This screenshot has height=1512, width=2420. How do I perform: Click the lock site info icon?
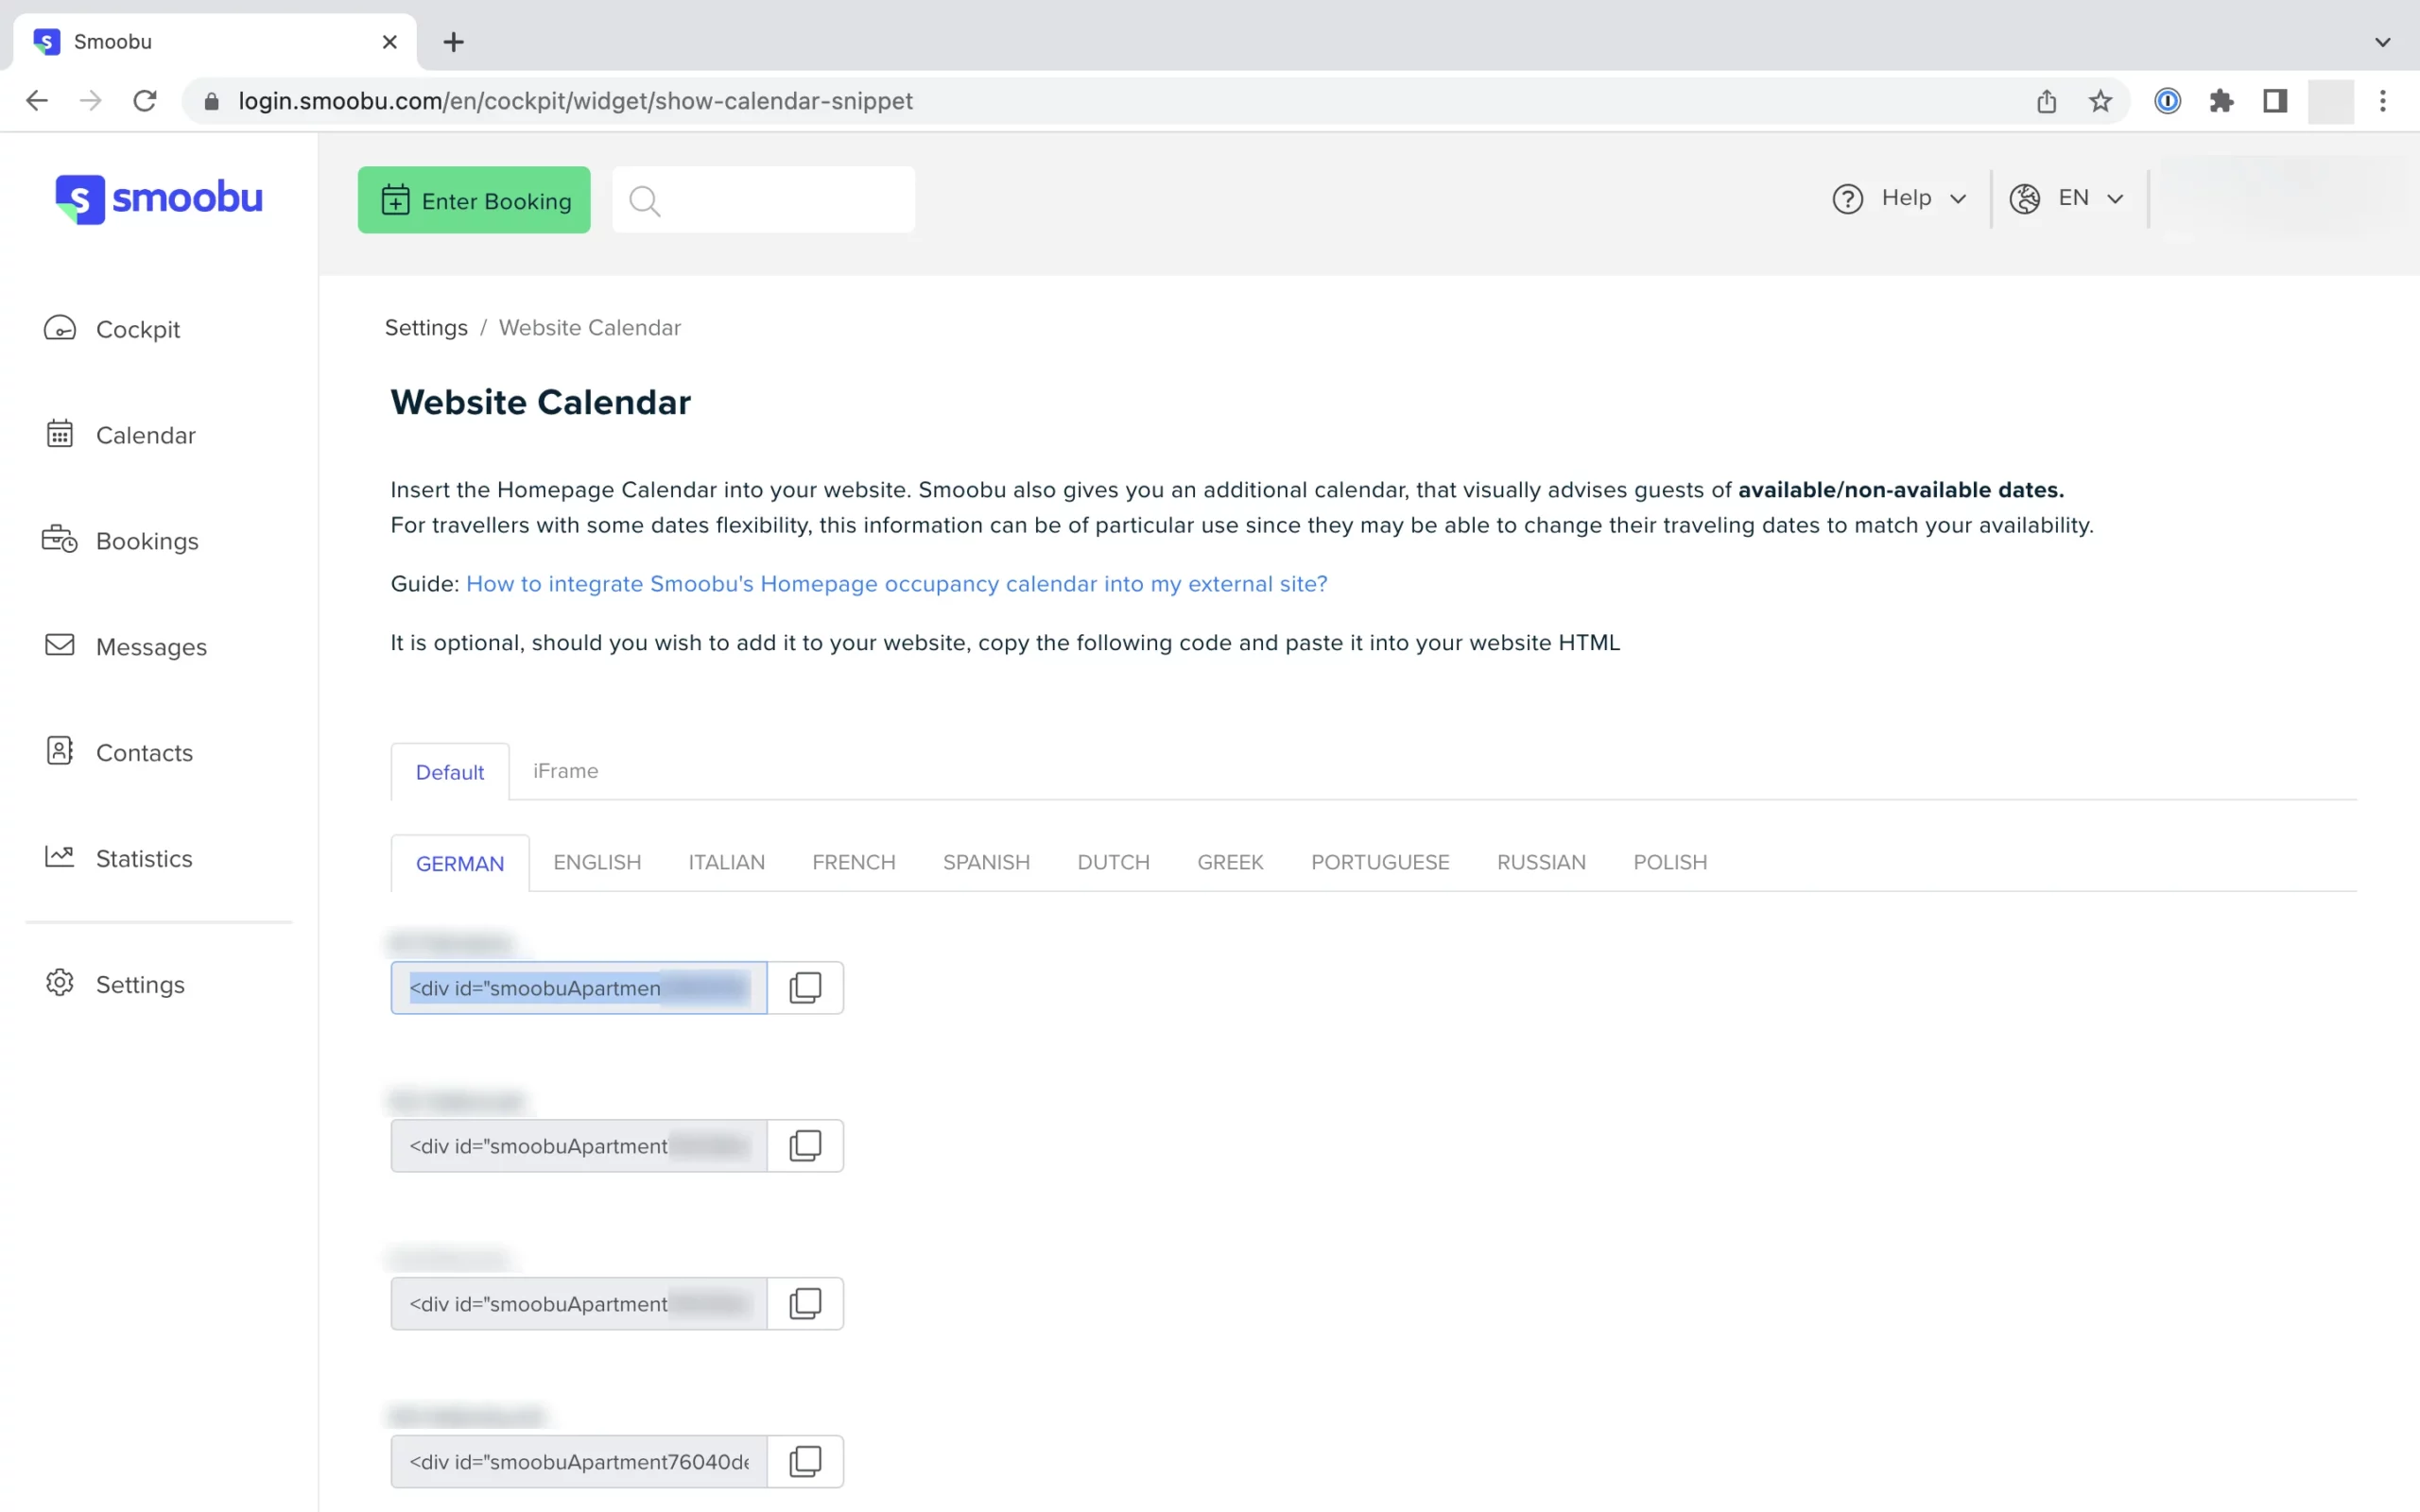[x=211, y=101]
